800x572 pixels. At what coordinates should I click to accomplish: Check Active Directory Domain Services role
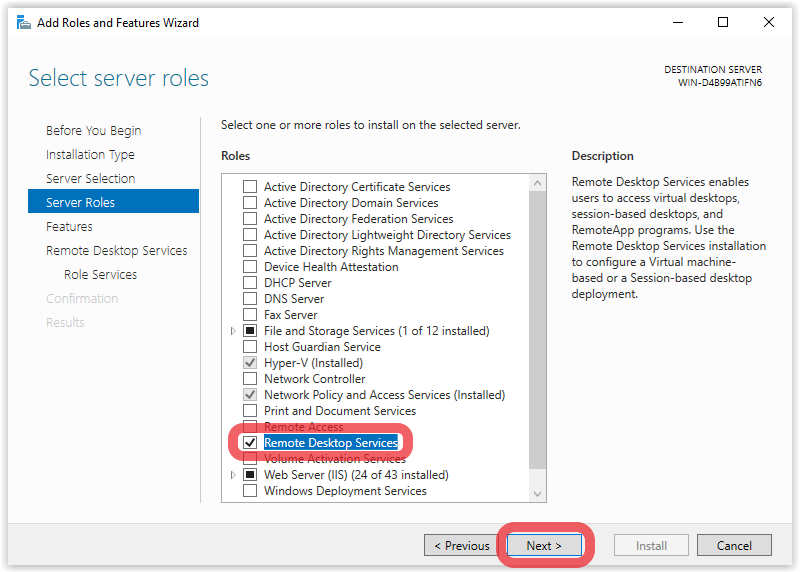click(250, 203)
